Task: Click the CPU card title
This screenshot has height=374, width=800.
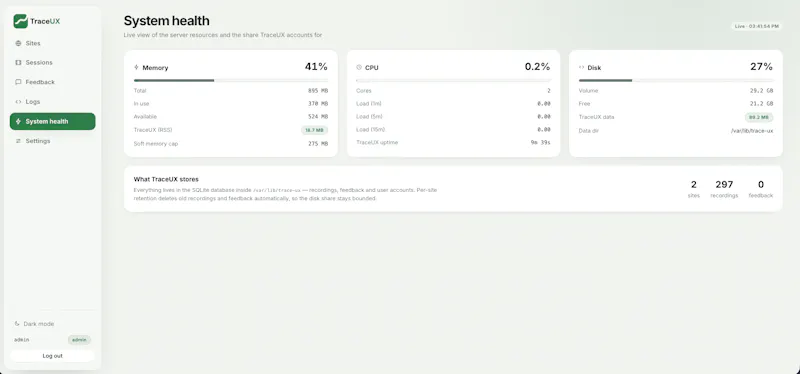Action: [372, 67]
